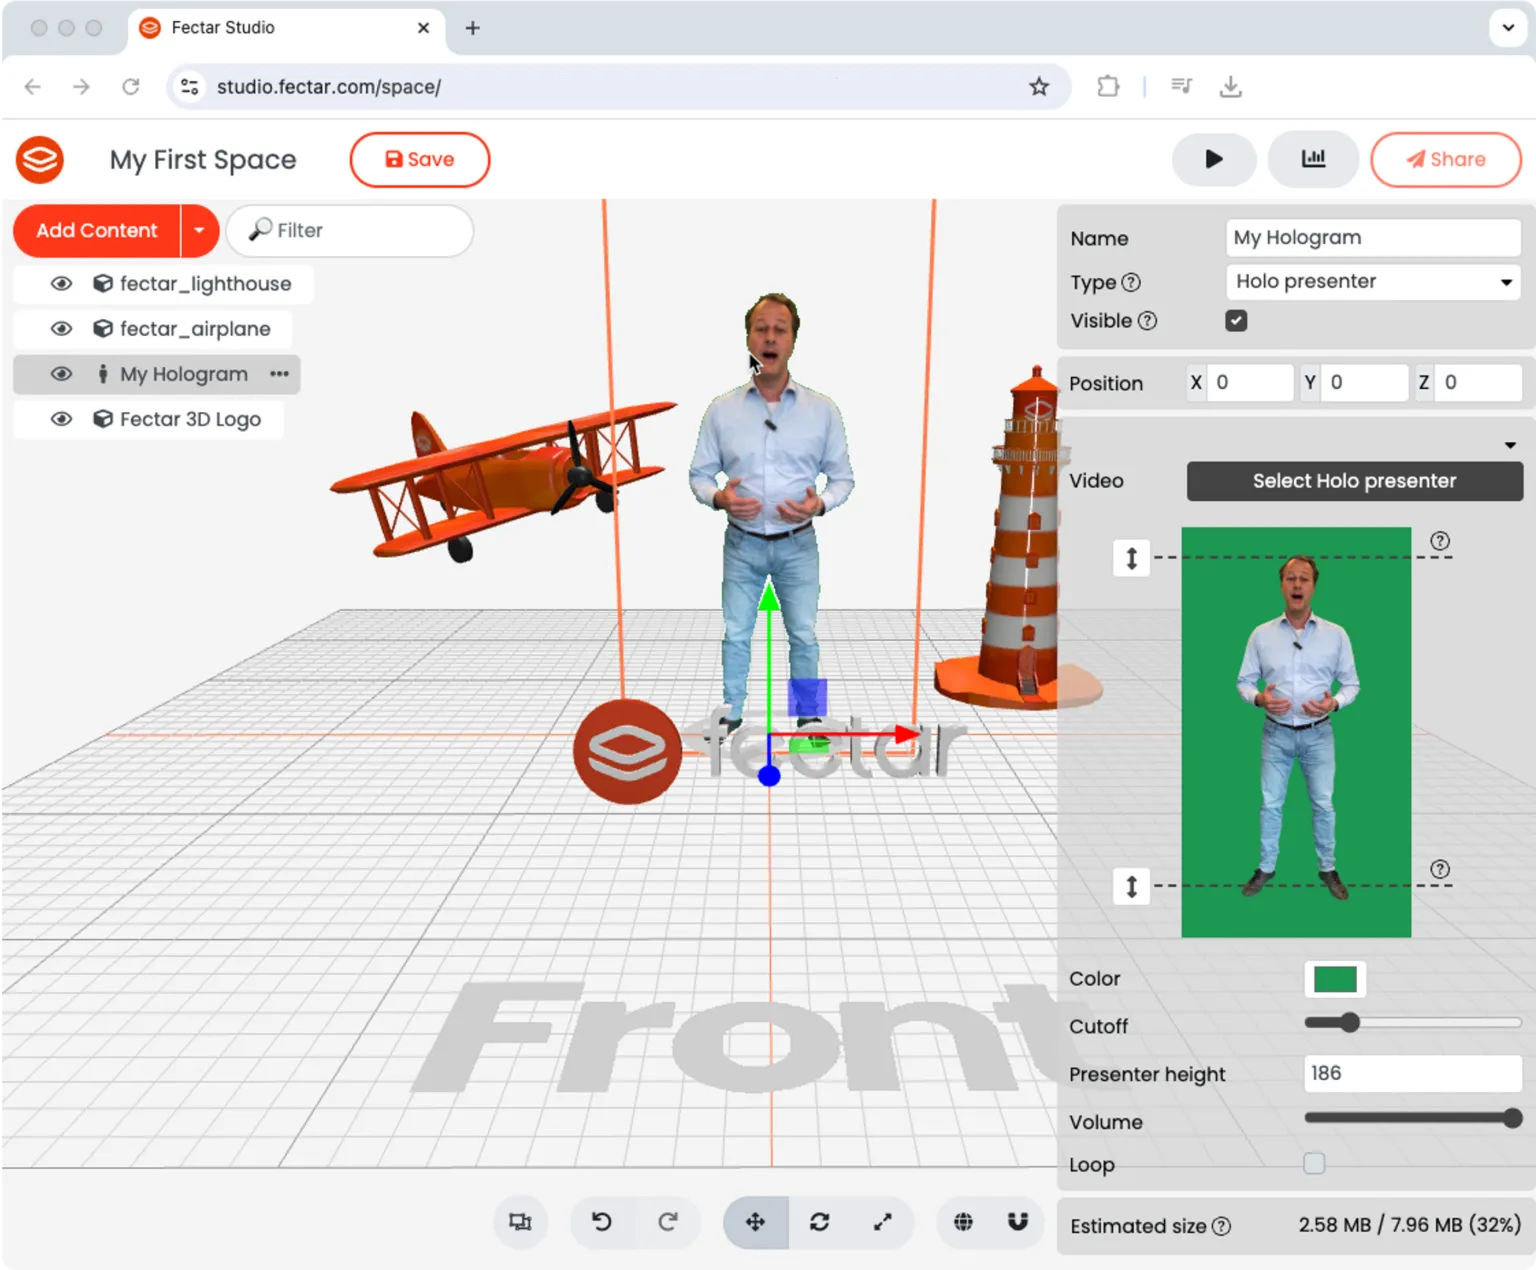
Task: Select Fectar 3D Logo in content list
Action: pos(190,419)
